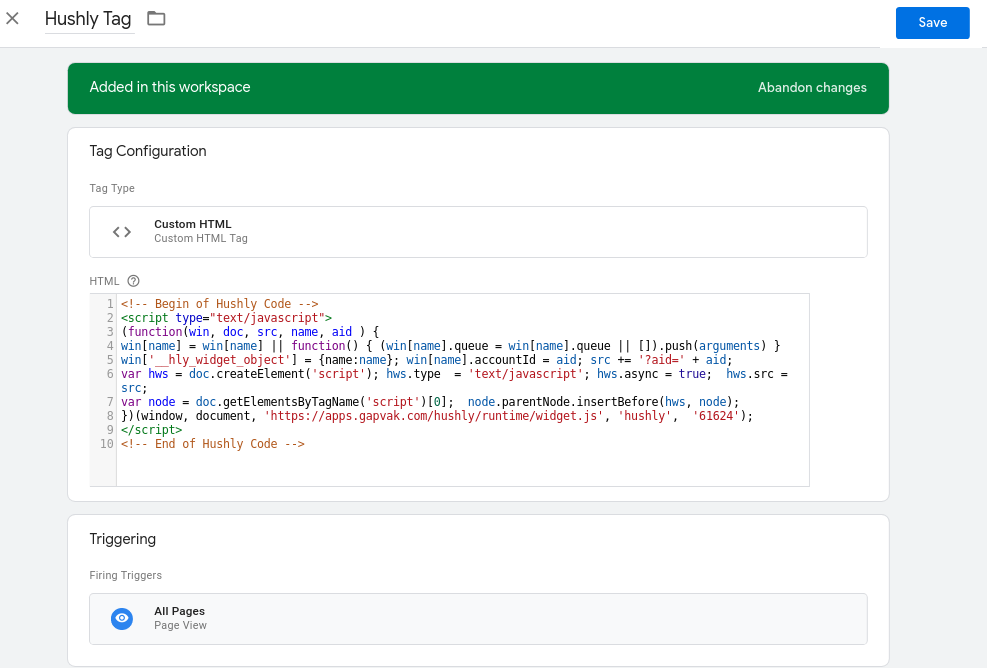
Task: Click the Tag Configuration heading
Action: click(148, 151)
